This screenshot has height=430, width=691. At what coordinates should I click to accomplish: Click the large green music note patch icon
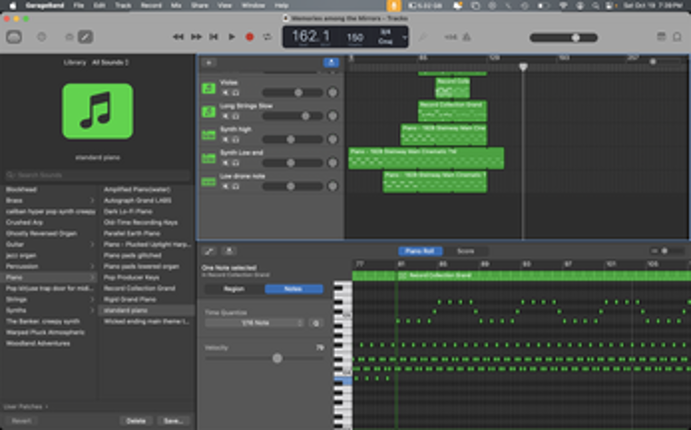point(98,111)
